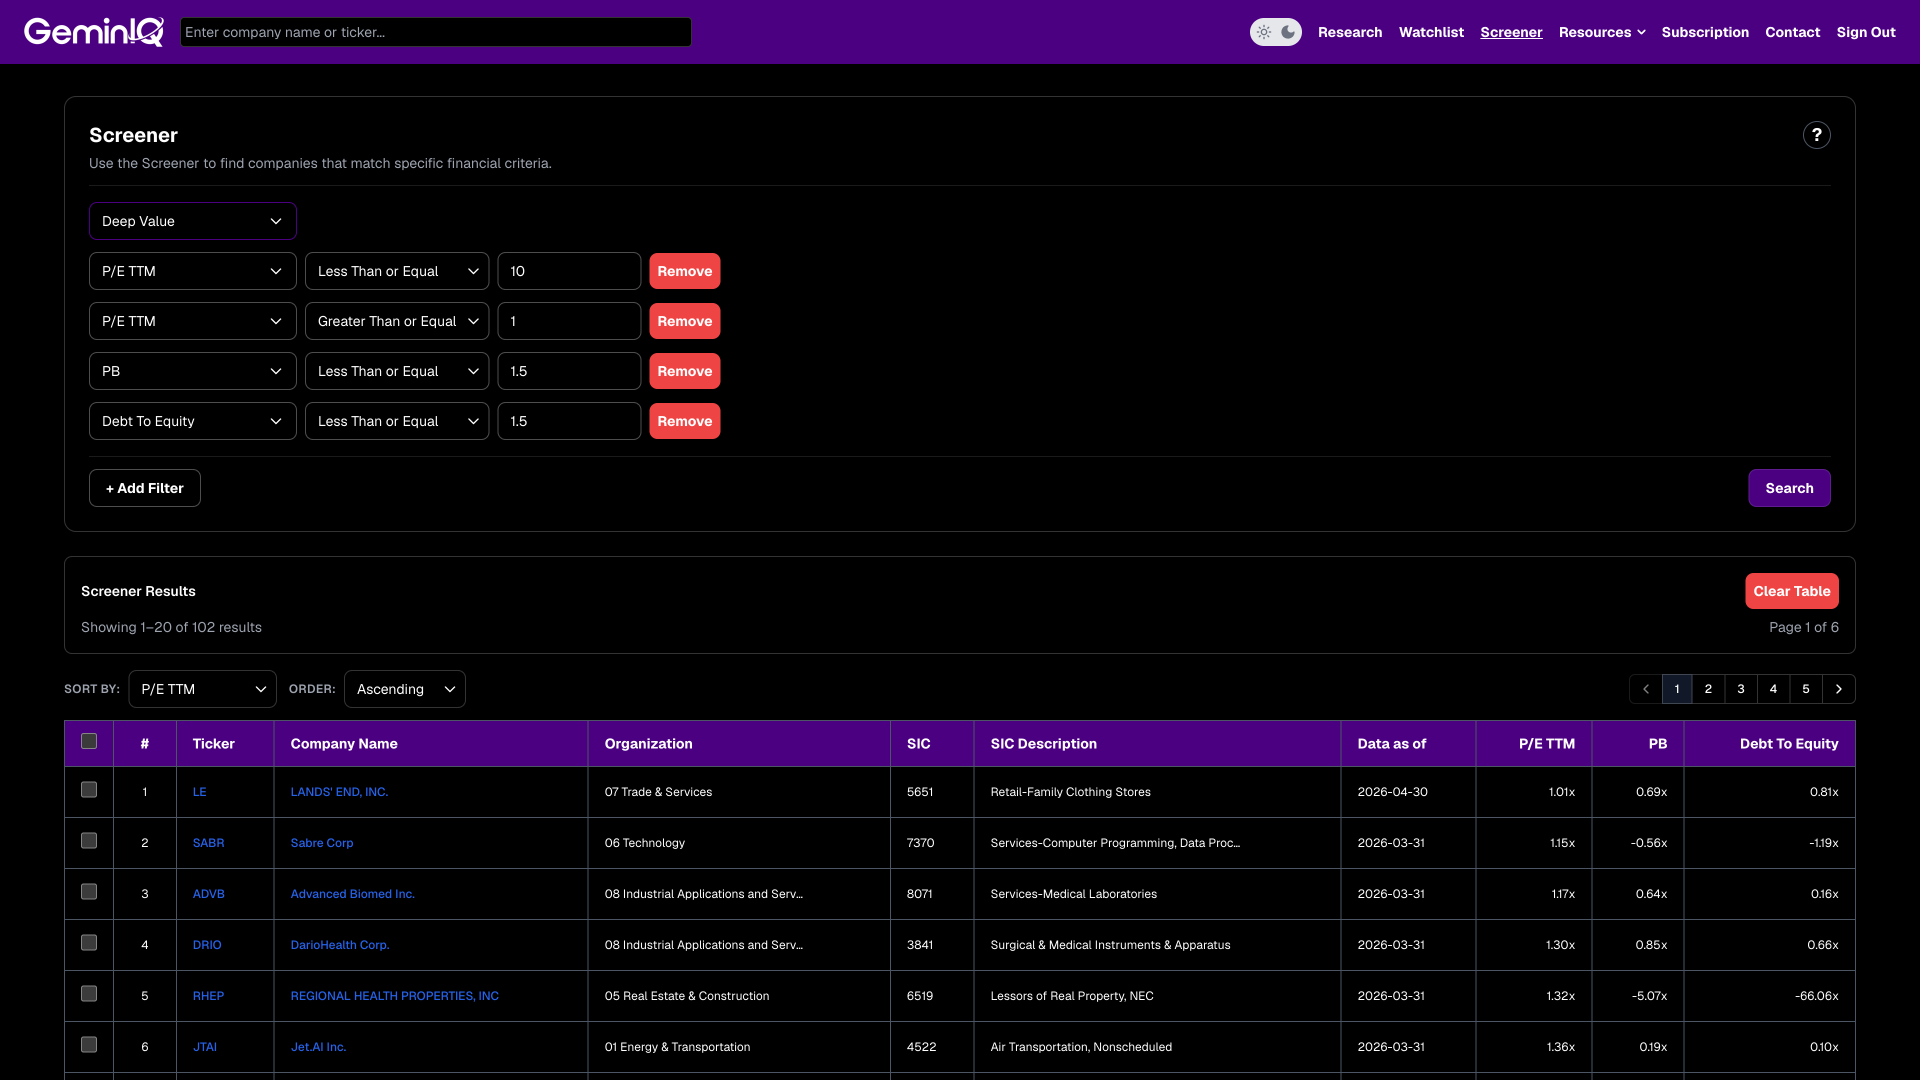Click the Debt To Equity value field 1.5
Viewport: 1920px width, 1080px height.
[569, 421]
